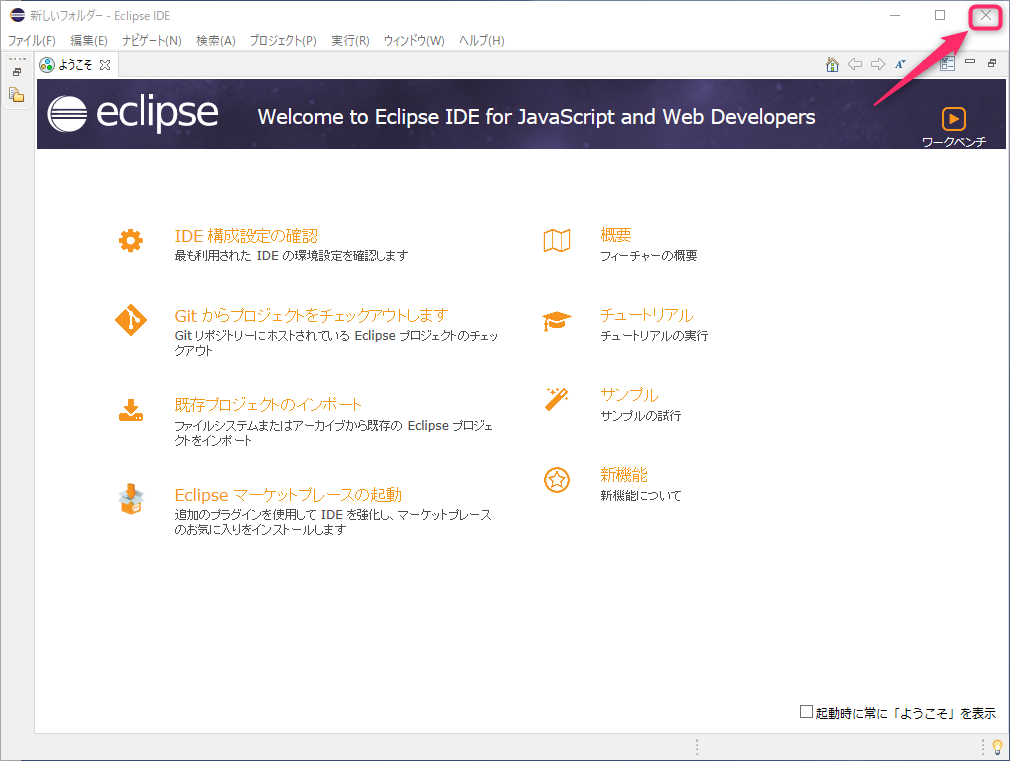The height and width of the screenshot is (761, 1010).
Task: Open the チュートリアル link
Action: [647, 315]
